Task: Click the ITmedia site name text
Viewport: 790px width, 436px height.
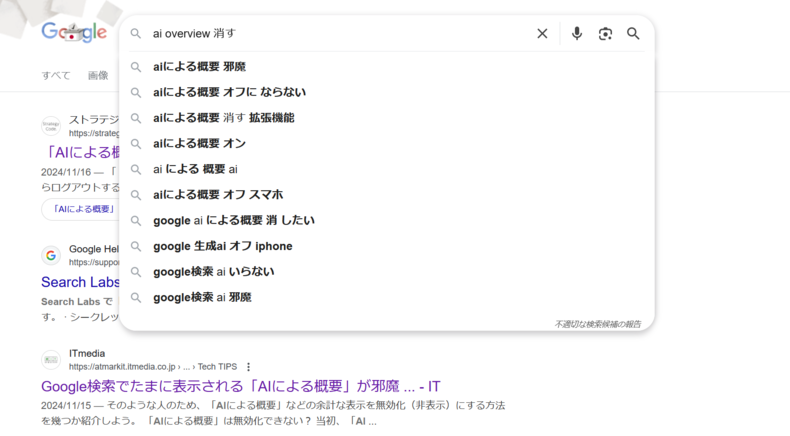Action: click(87, 353)
